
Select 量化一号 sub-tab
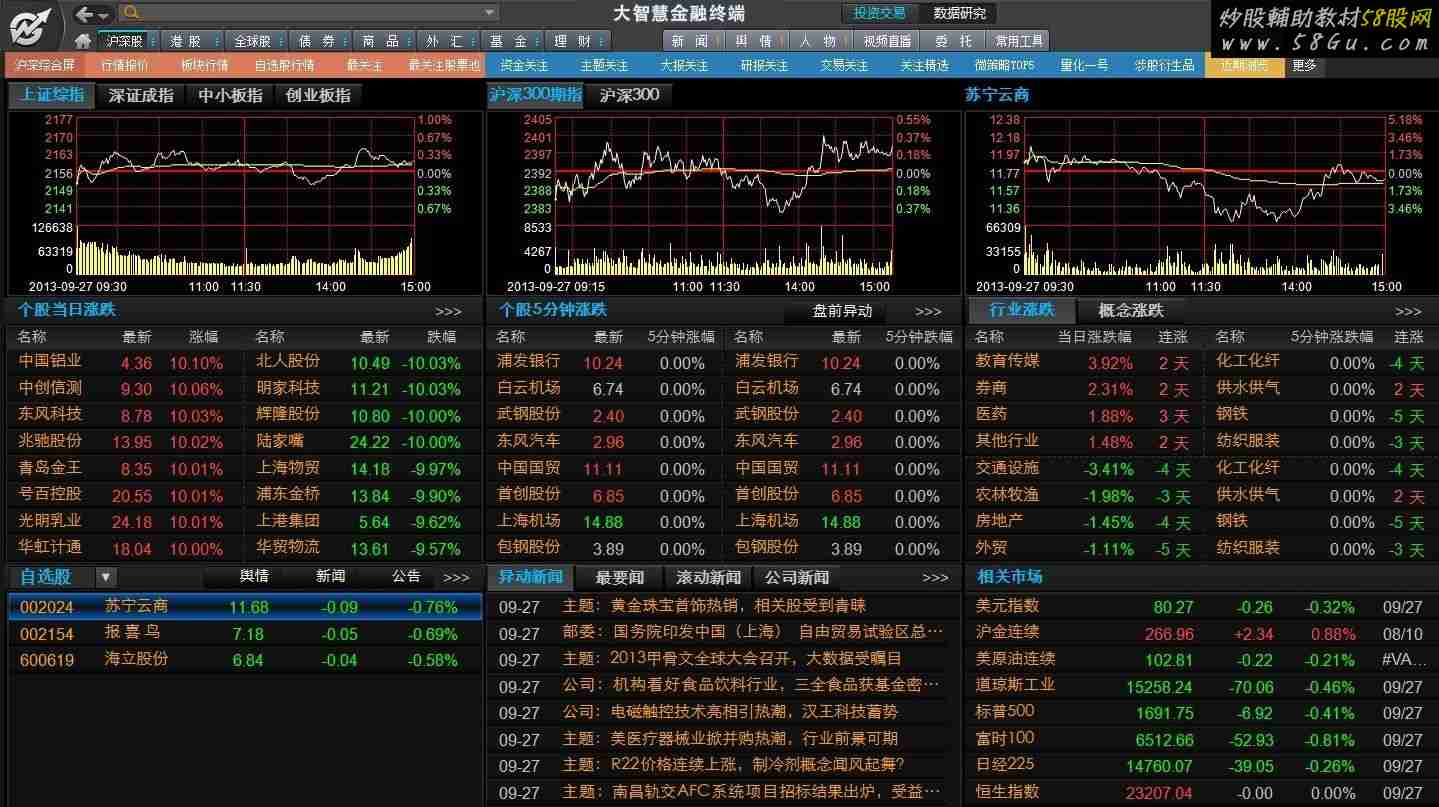(1084, 65)
